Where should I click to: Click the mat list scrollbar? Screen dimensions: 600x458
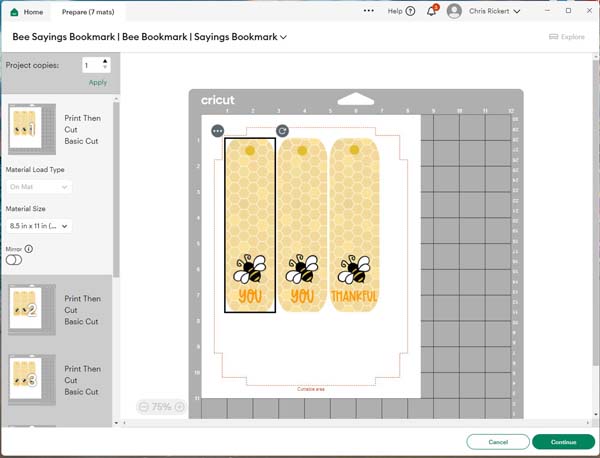pos(116,189)
